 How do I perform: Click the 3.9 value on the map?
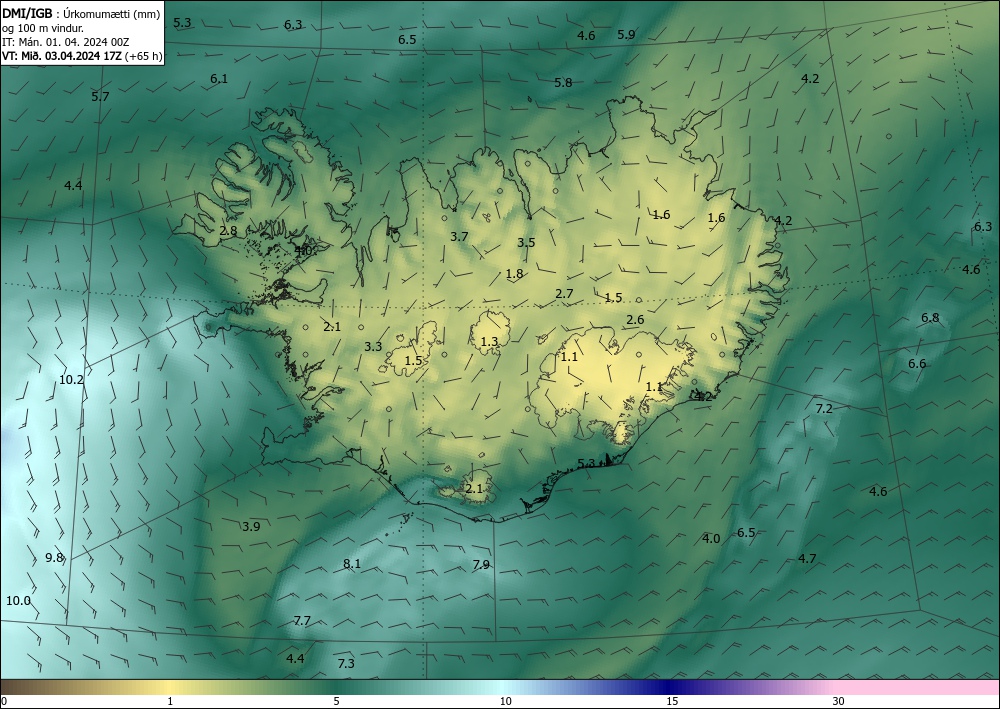[x=251, y=527]
